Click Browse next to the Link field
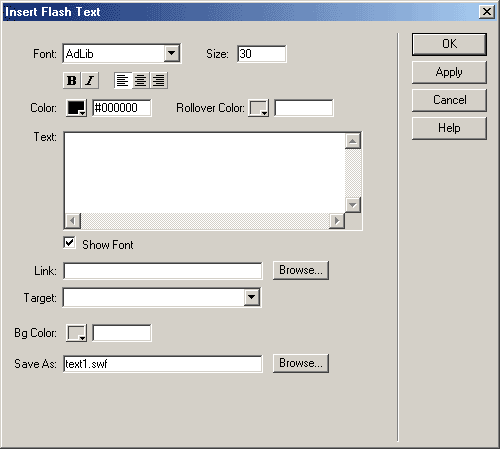Image resolution: width=500 pixels, height=449 pixels. (x=301, y=270)
